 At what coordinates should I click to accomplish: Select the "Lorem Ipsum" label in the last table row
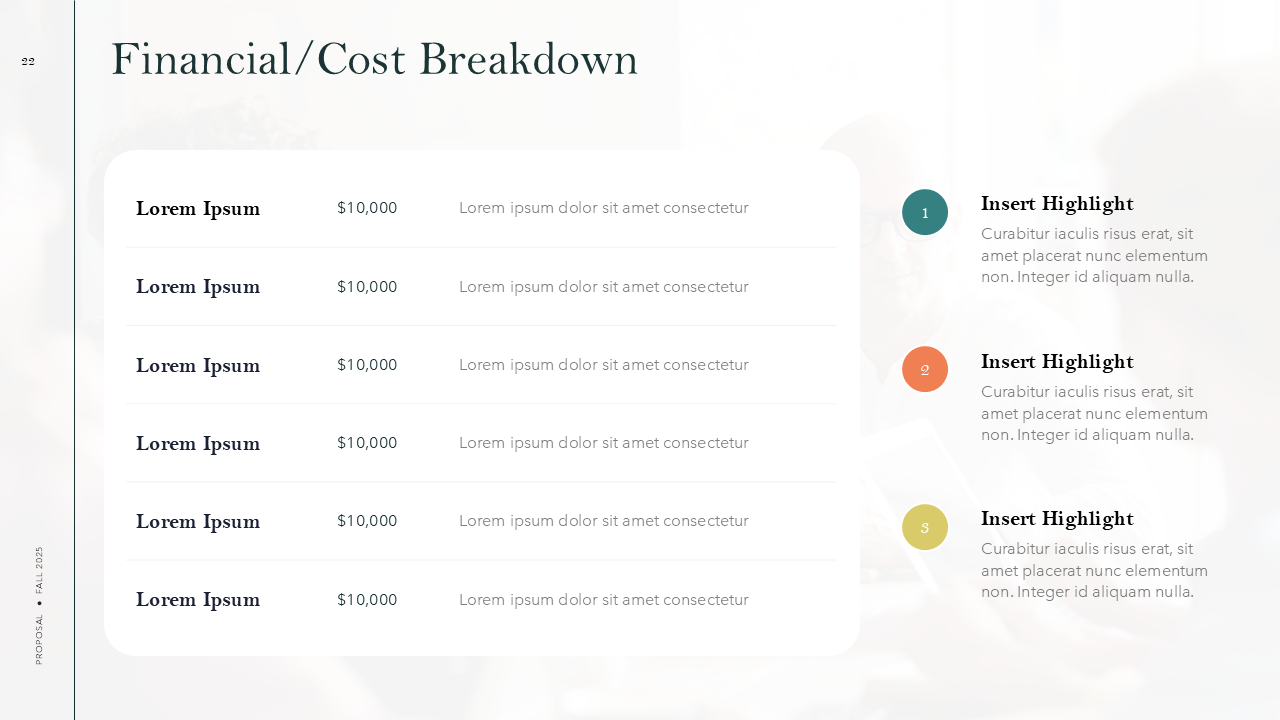(x=198, y=600)
